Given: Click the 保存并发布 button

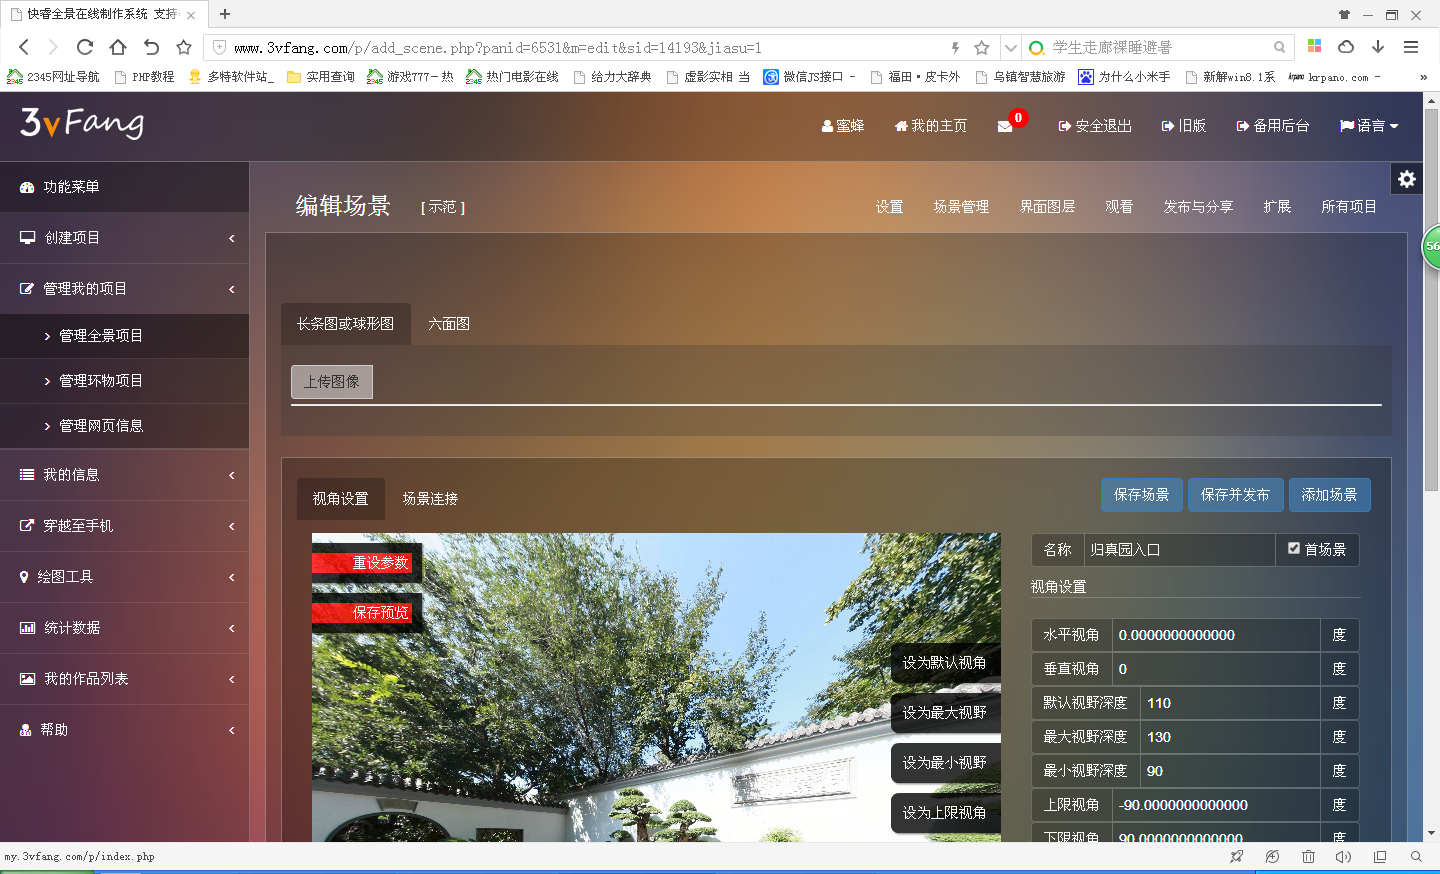Looking at the screenshot, I should (x=1235, y=495).
